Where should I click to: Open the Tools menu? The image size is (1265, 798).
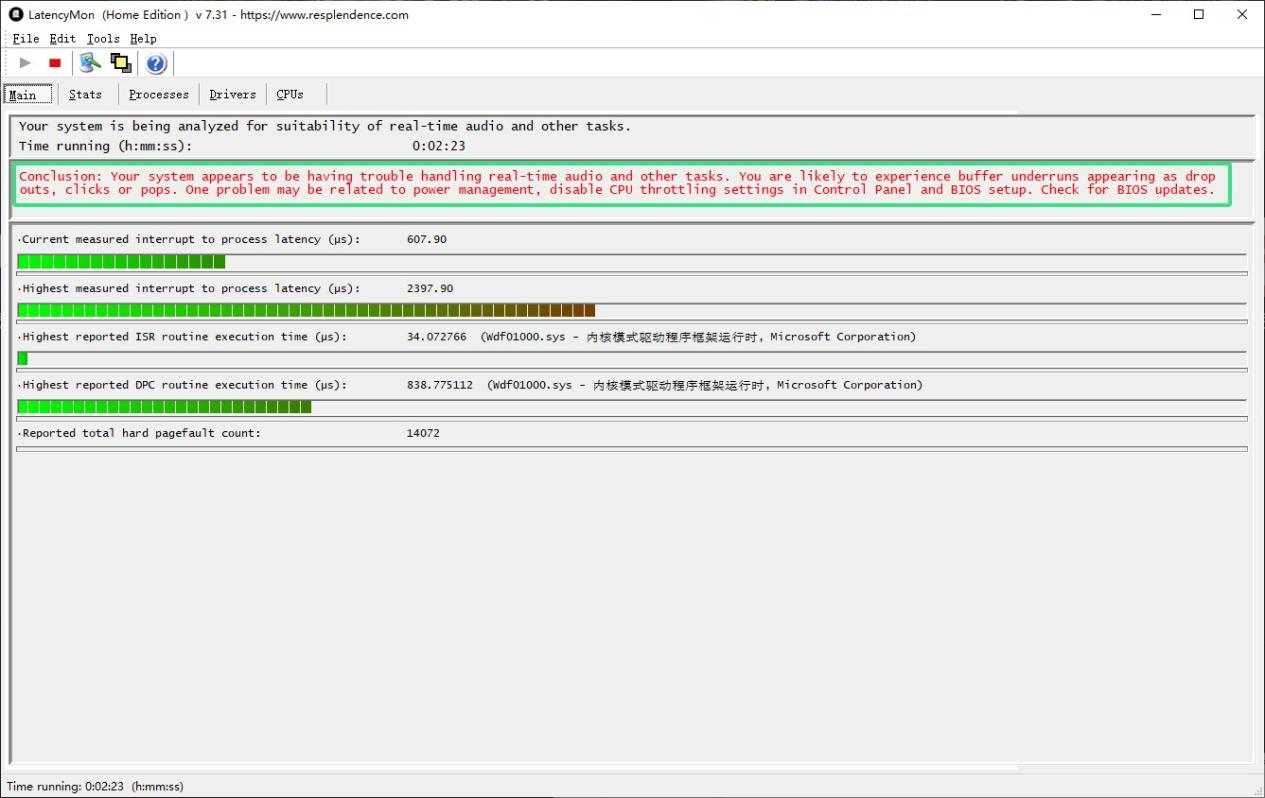[x=103, y=39]
